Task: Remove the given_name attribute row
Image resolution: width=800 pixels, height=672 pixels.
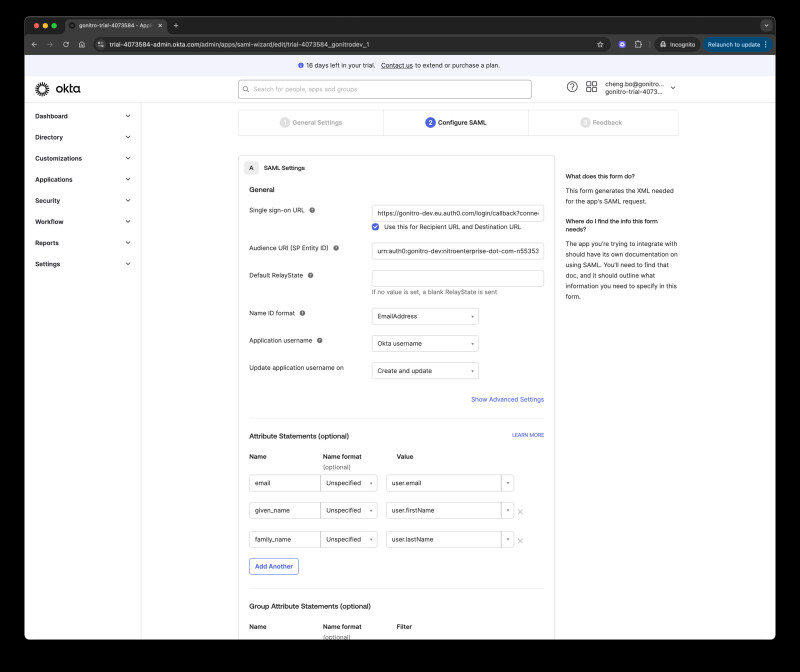Action: click(520, 511)
